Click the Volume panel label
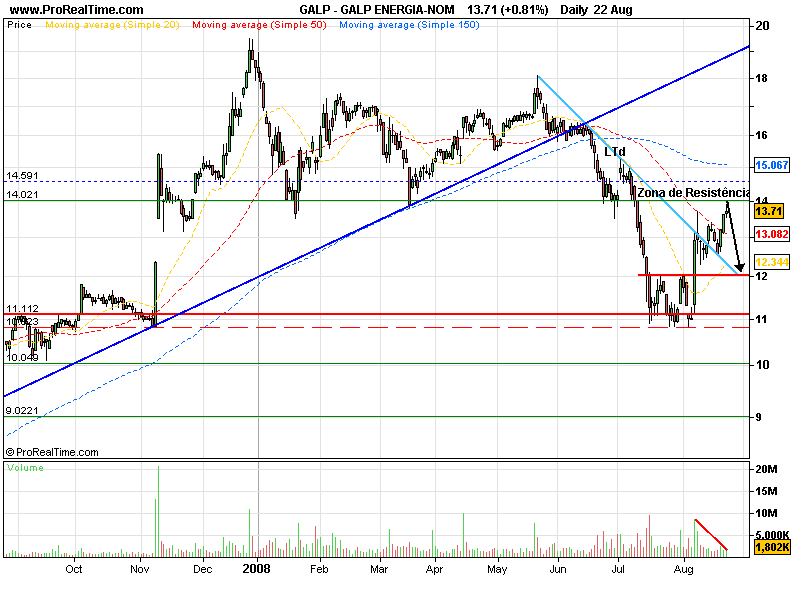This screenshot has height=600, width=800. point(26,468)
